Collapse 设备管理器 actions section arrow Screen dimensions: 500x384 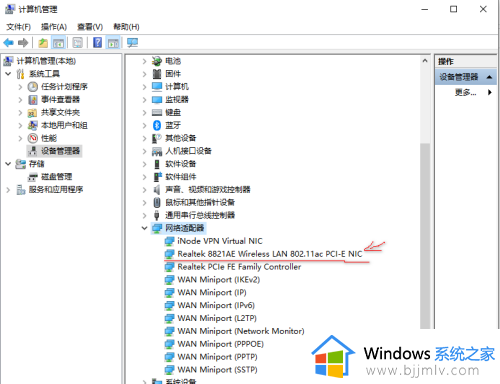tap(489, 77)
